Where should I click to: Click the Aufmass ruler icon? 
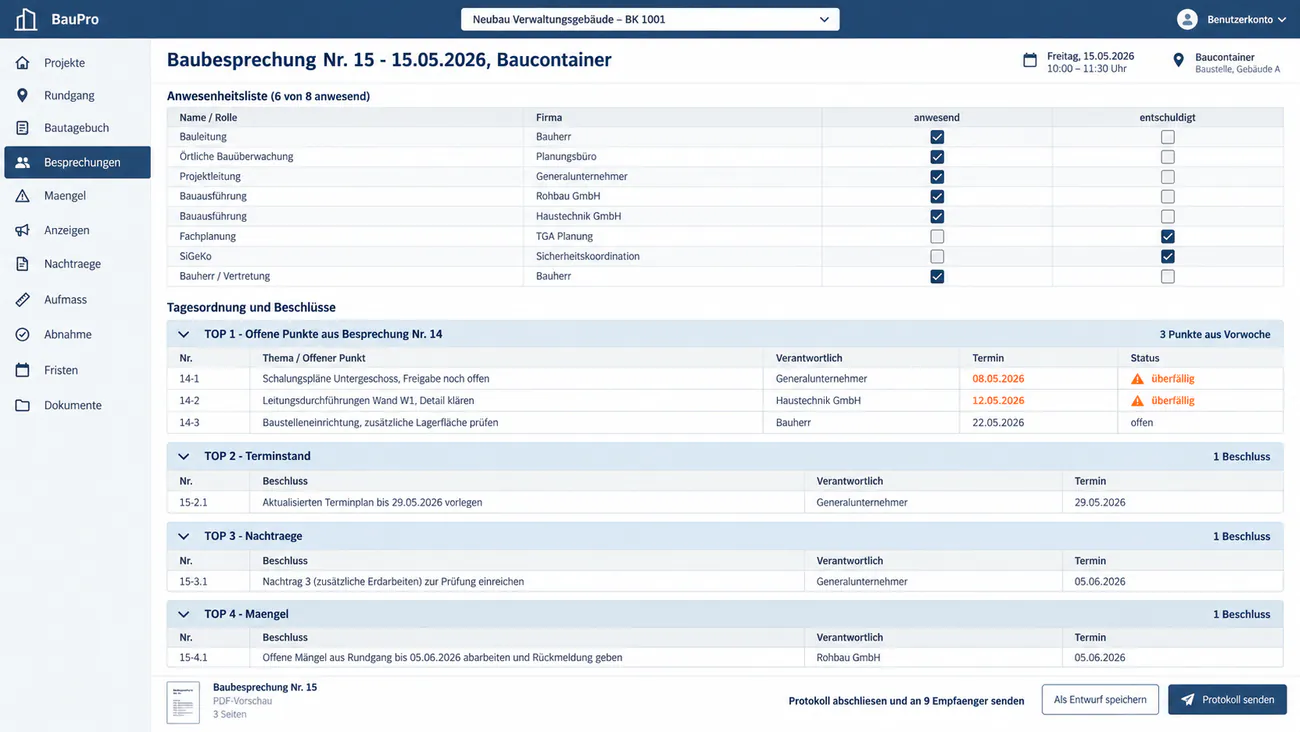[x=23, y=300]
